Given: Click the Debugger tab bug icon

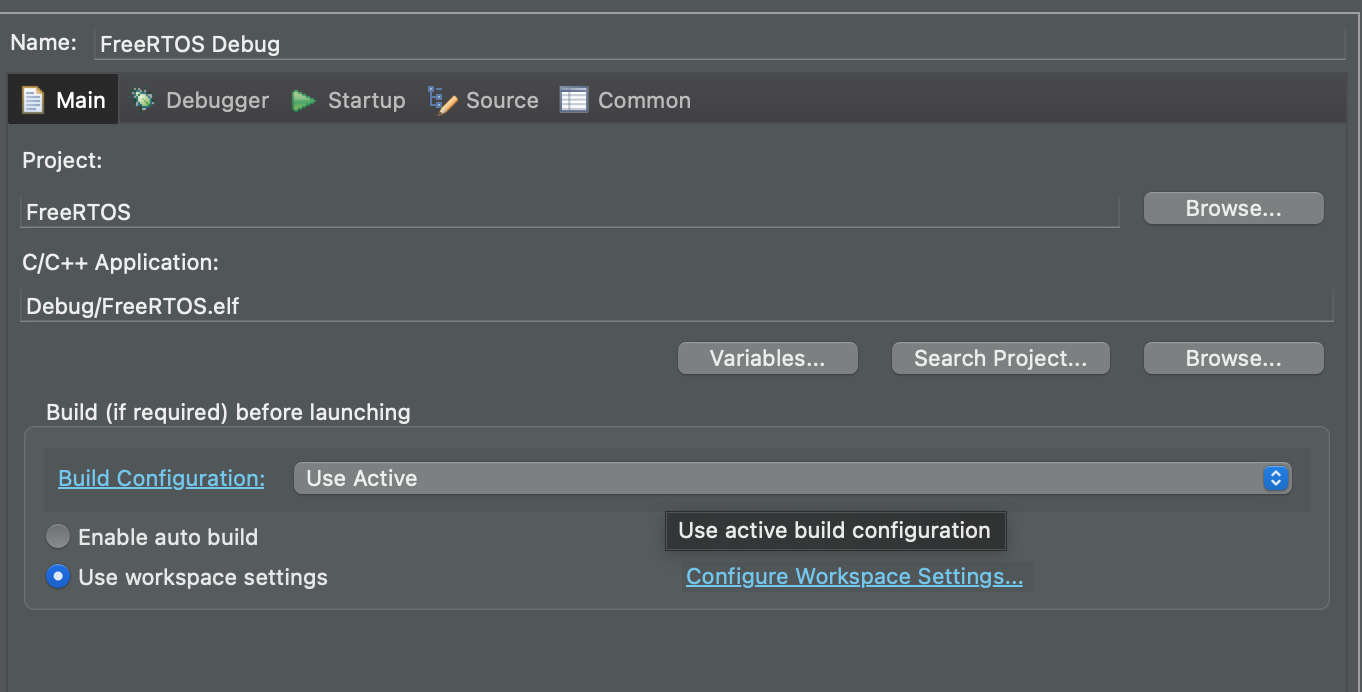Looking at the screenshot, I should (144, 100).
